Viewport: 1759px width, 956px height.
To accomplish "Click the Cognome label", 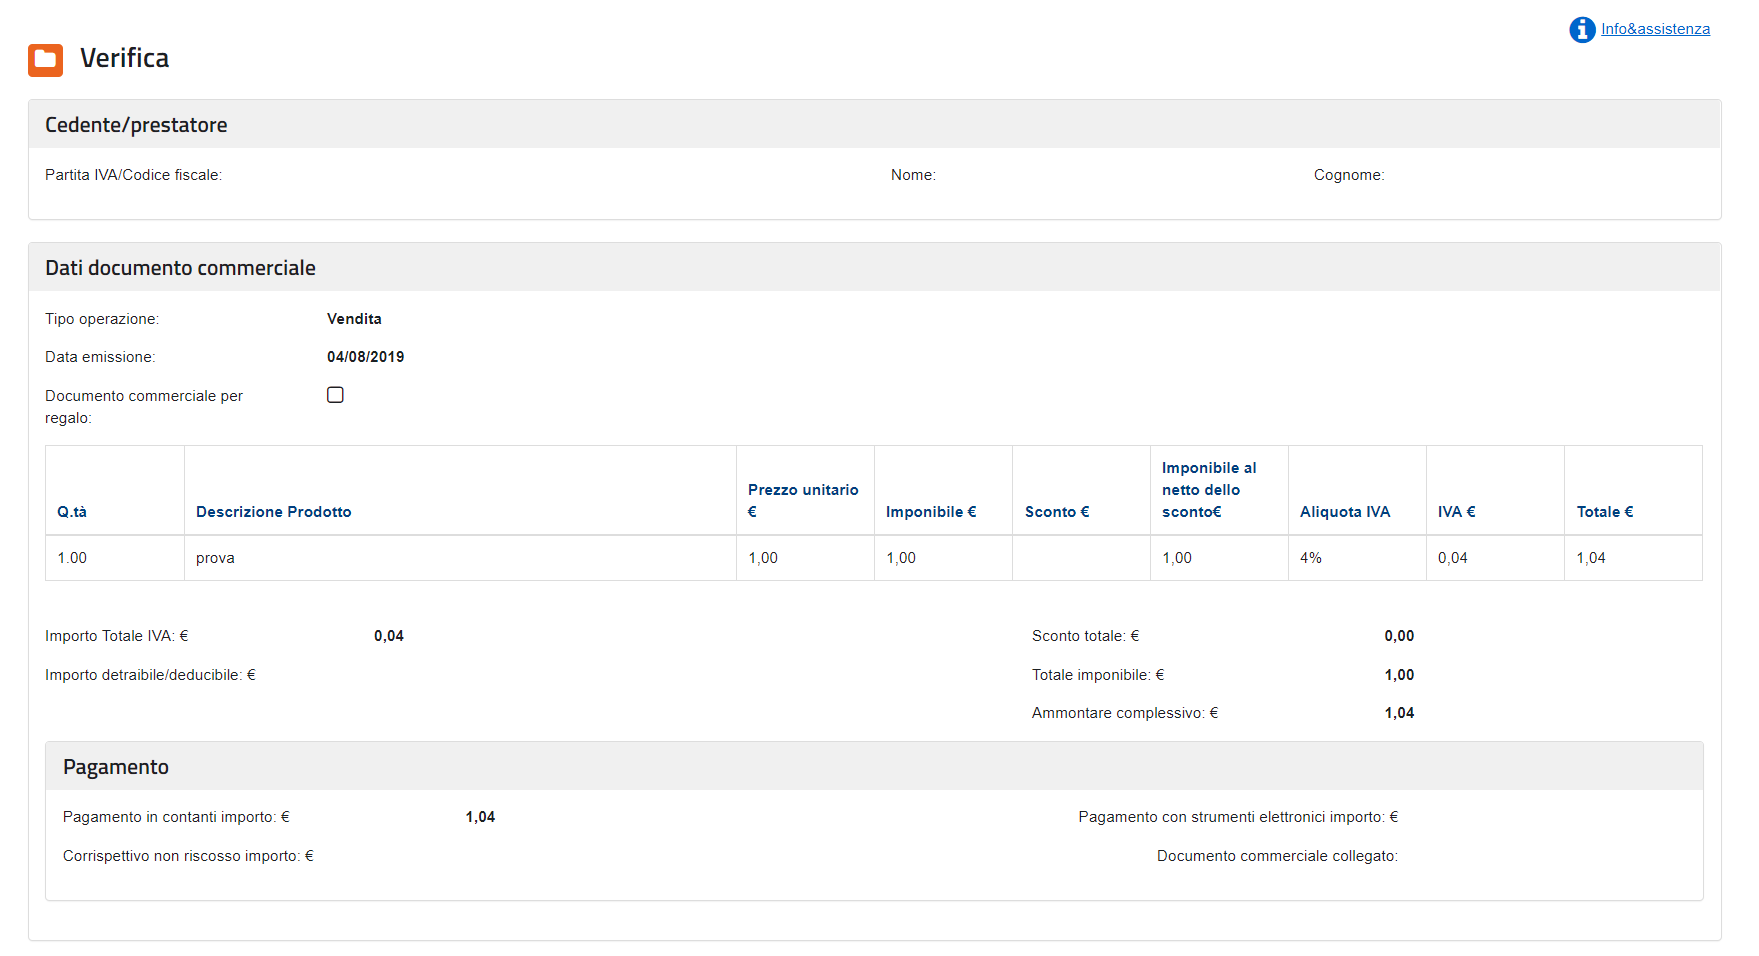I will [x=1349, y=175].
